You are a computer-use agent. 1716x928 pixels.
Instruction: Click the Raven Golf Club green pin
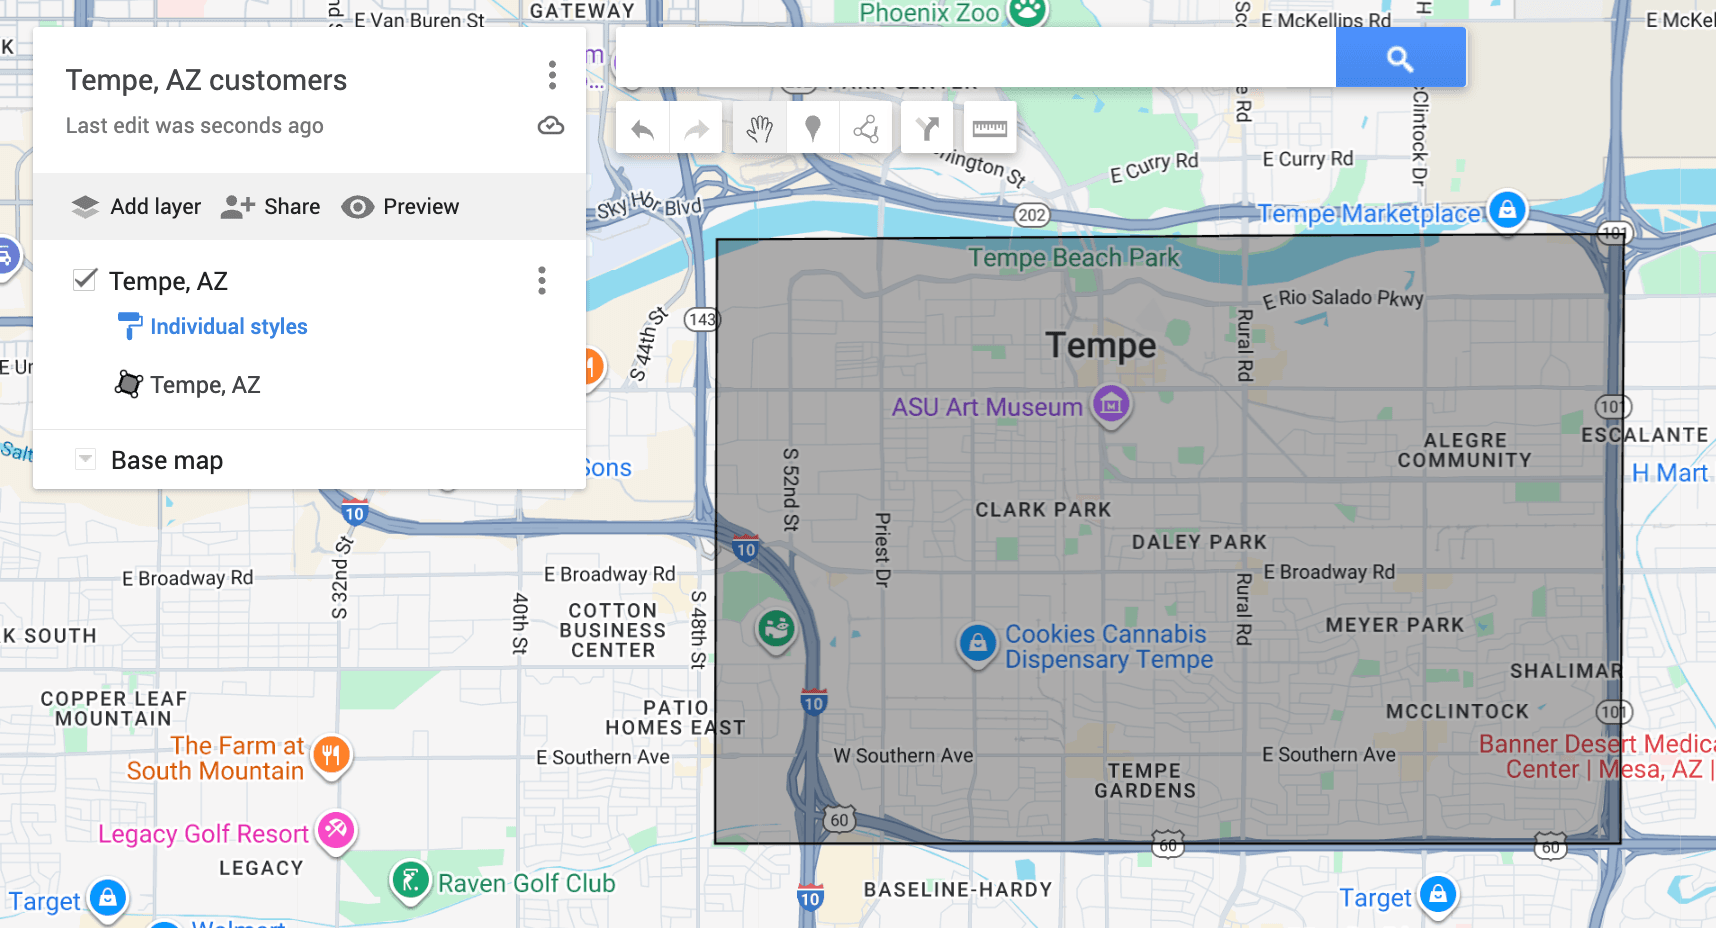click(x=410, y=881)
